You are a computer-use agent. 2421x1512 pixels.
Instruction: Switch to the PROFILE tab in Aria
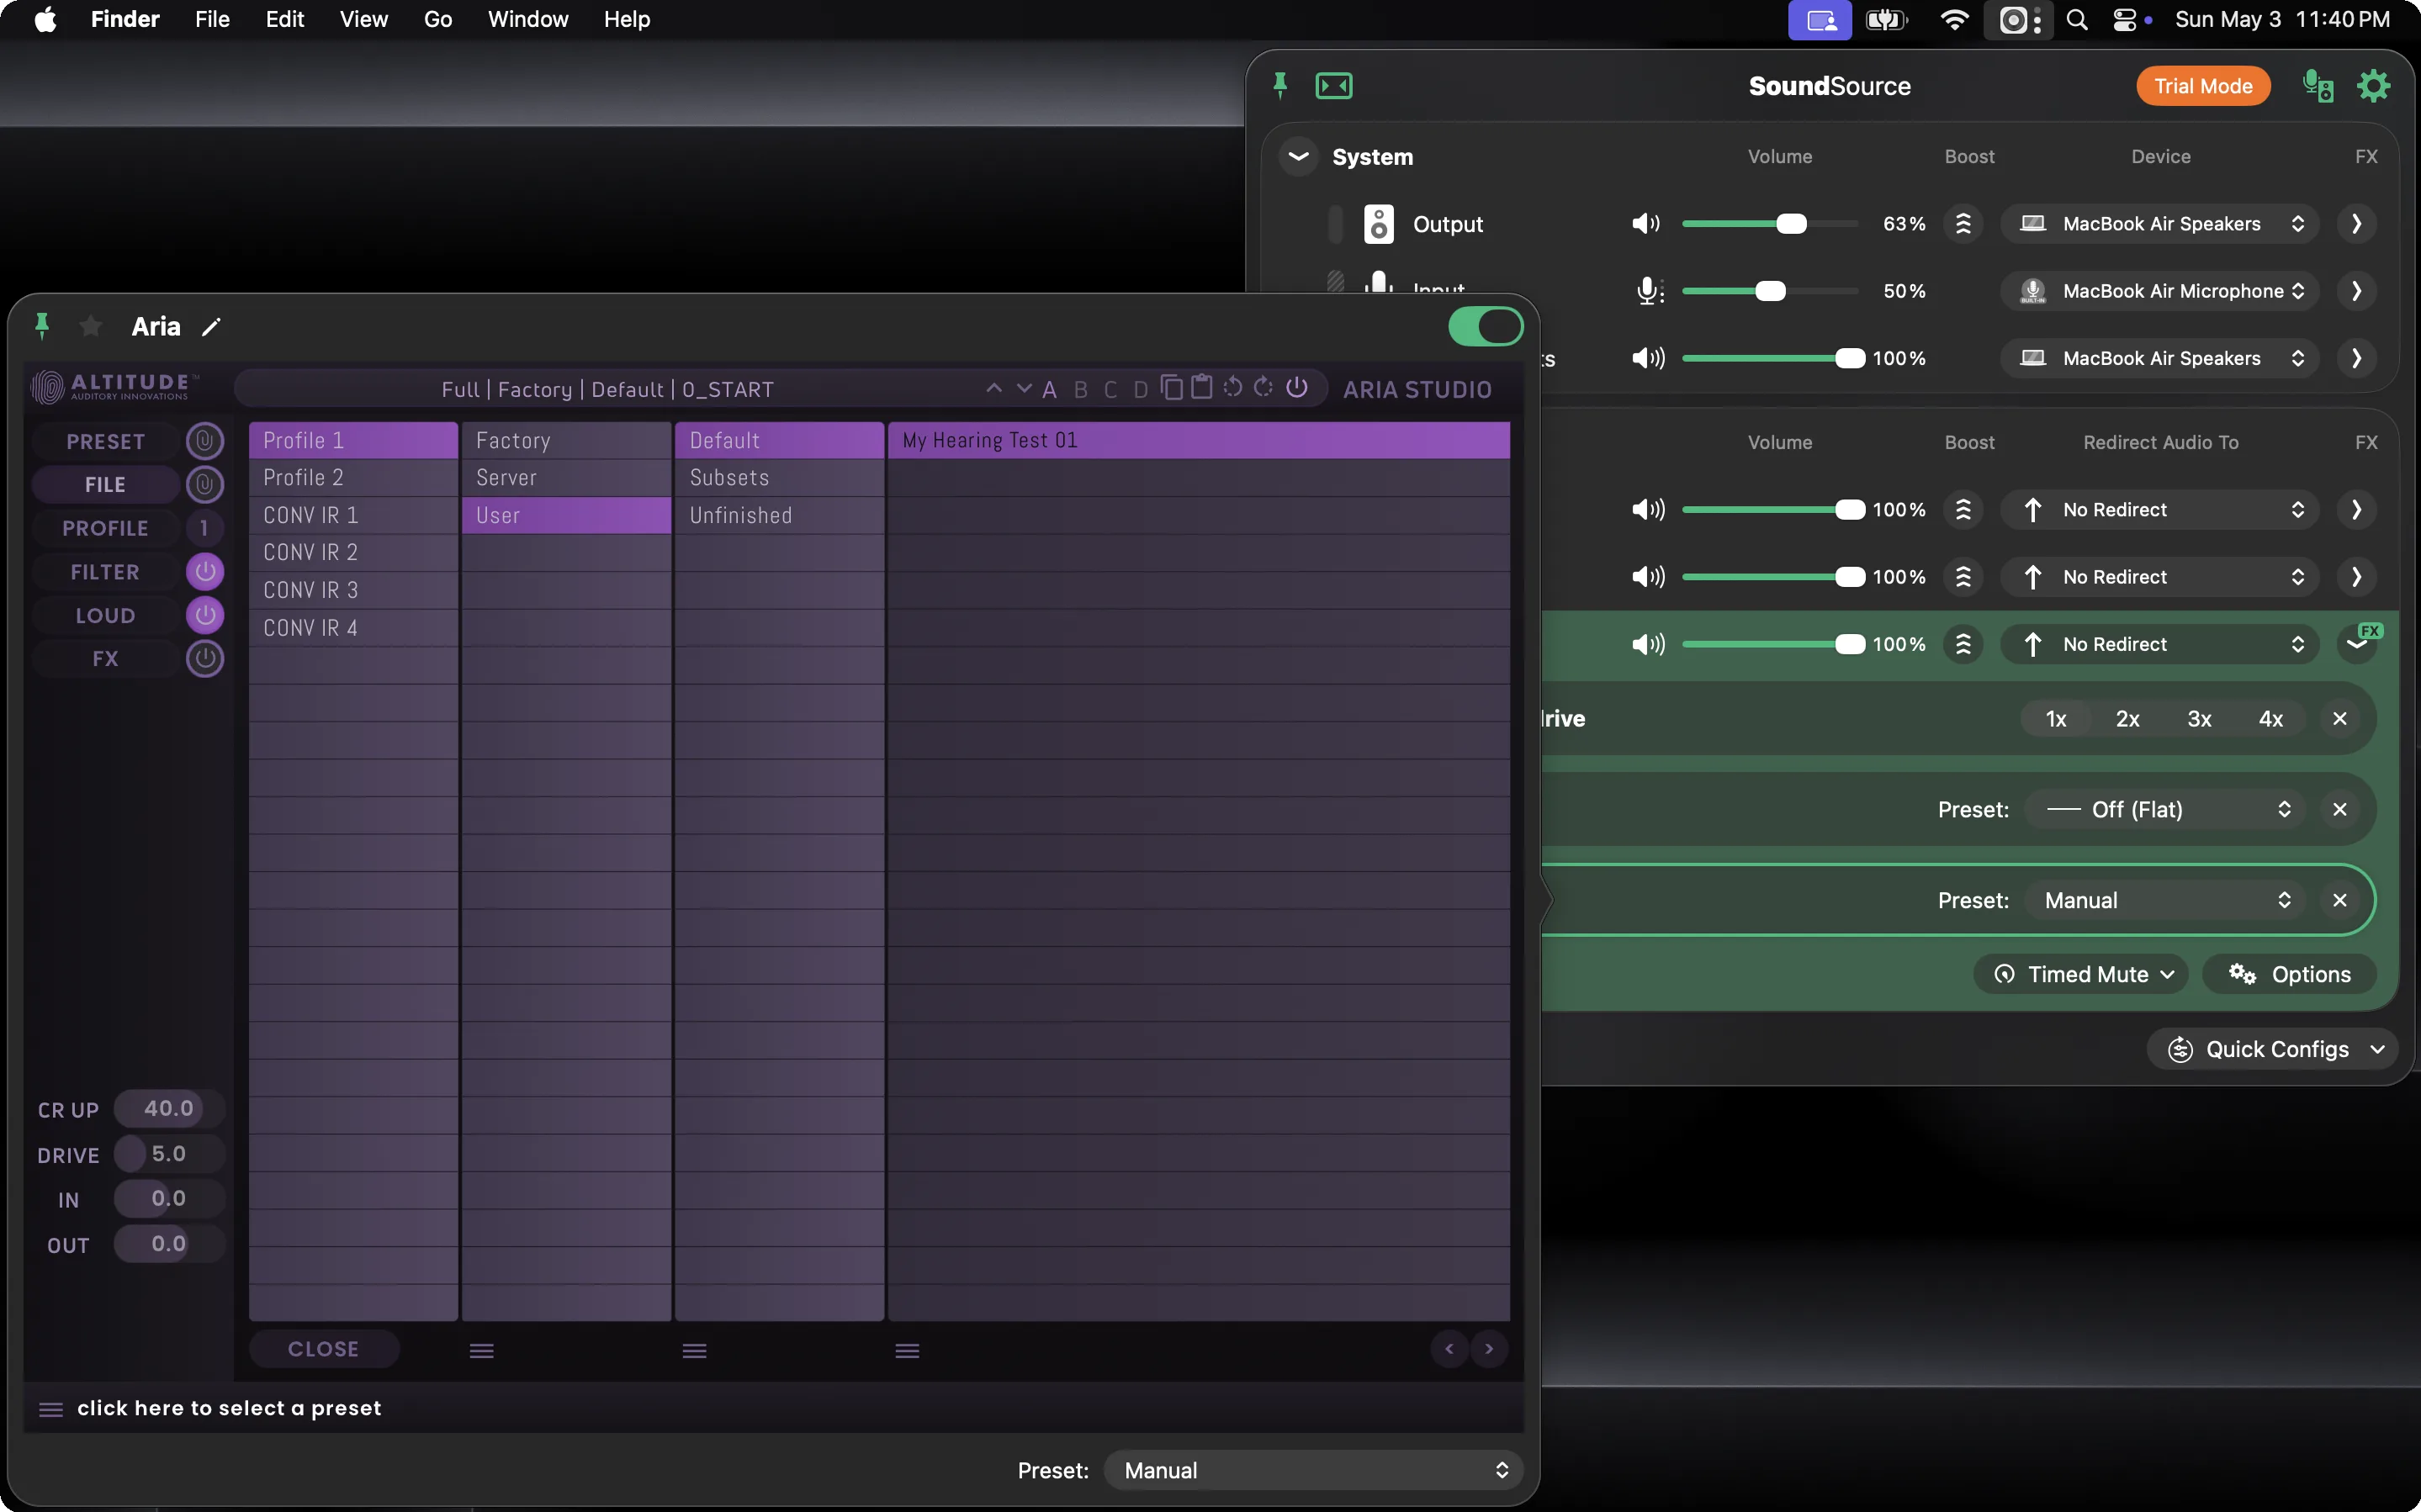point(106,529)
